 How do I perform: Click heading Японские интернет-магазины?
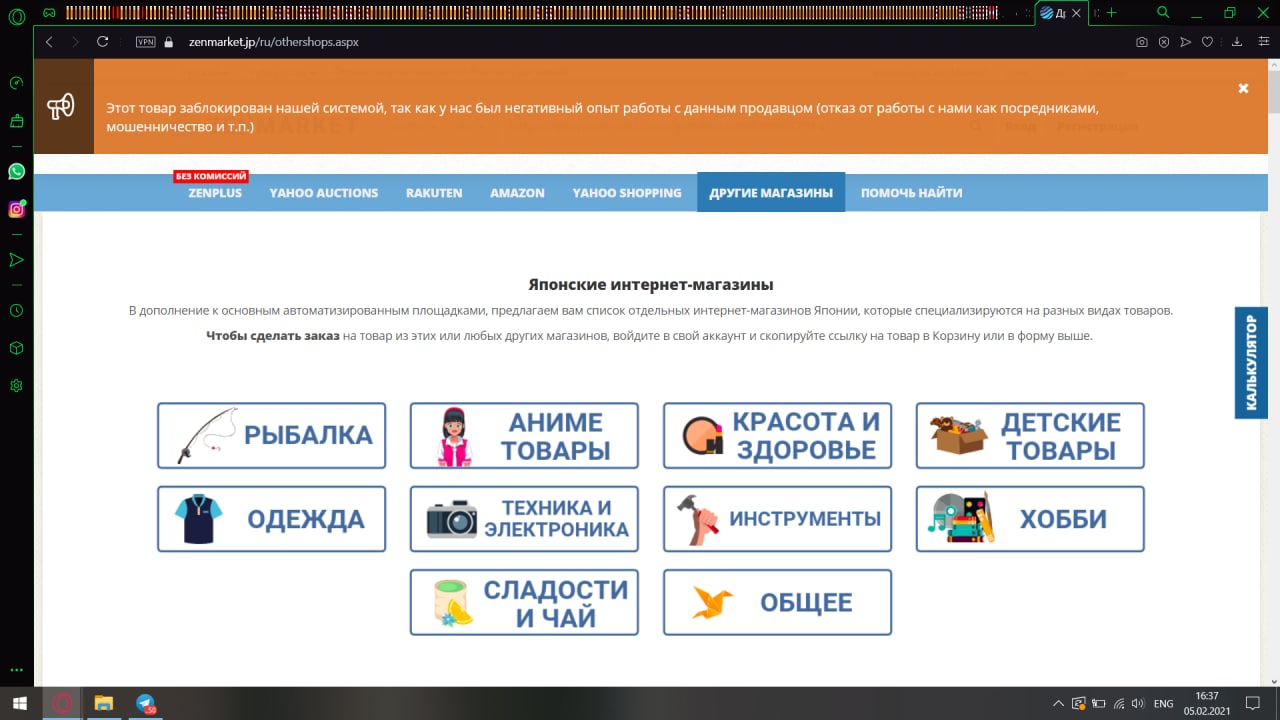(651, 285)
